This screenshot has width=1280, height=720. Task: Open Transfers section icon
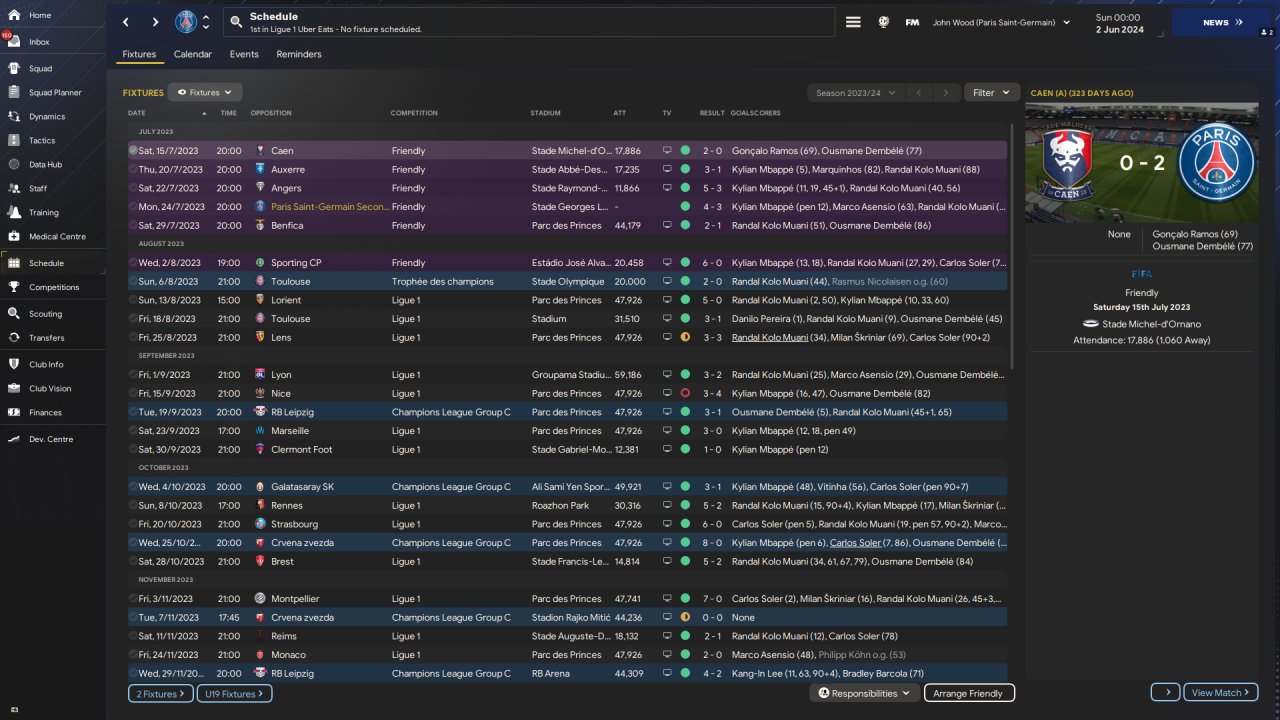pos(15,338)
